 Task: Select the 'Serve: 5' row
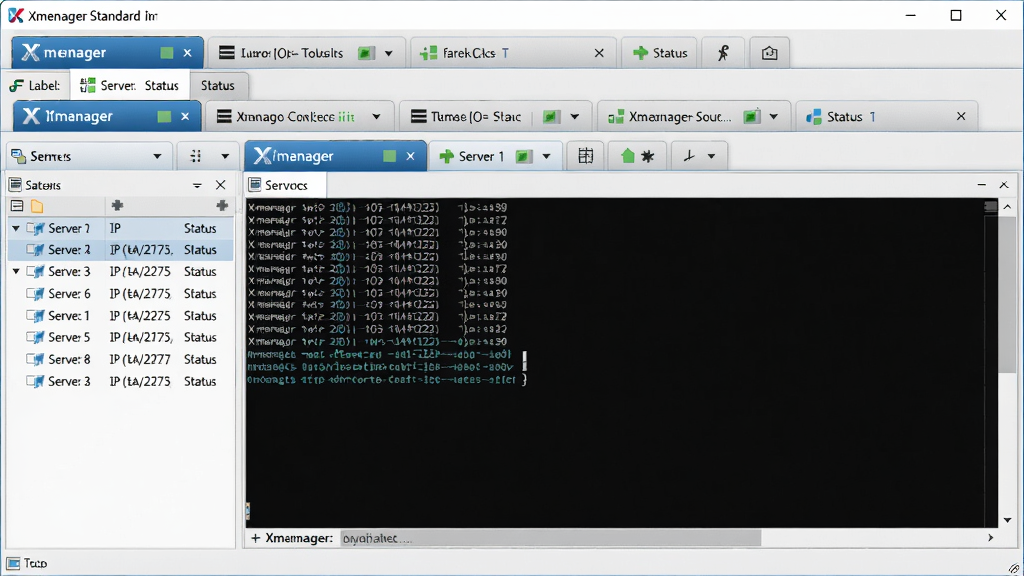point(120,338)
